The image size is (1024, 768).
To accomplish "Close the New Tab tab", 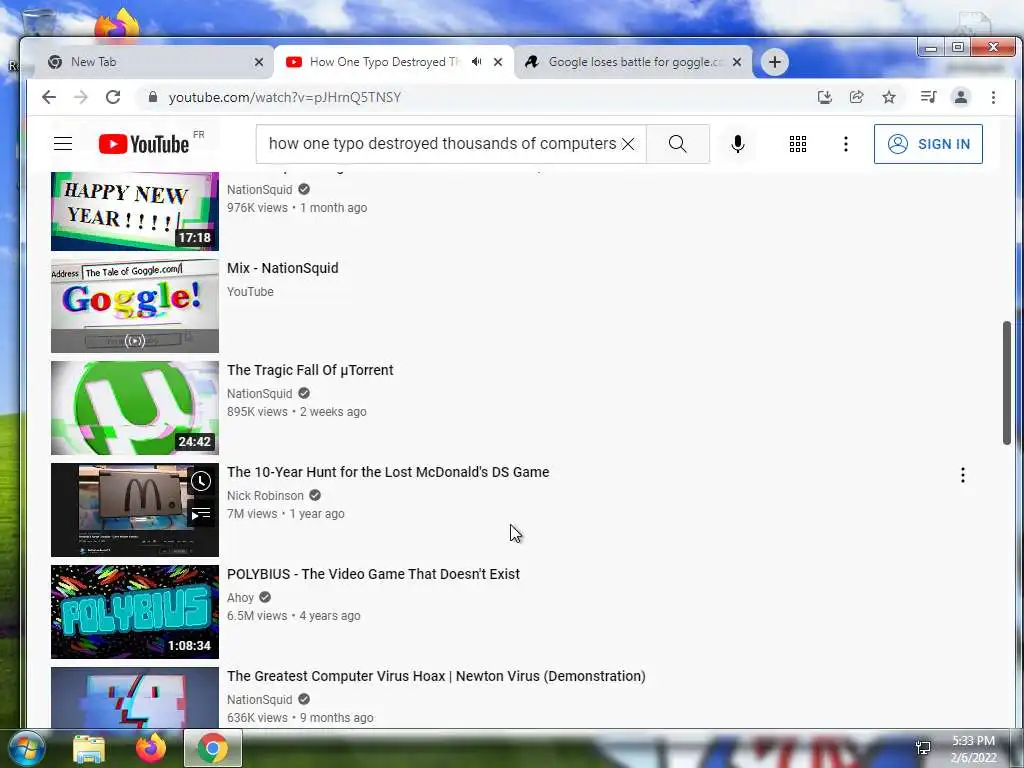I will (259, 62).
